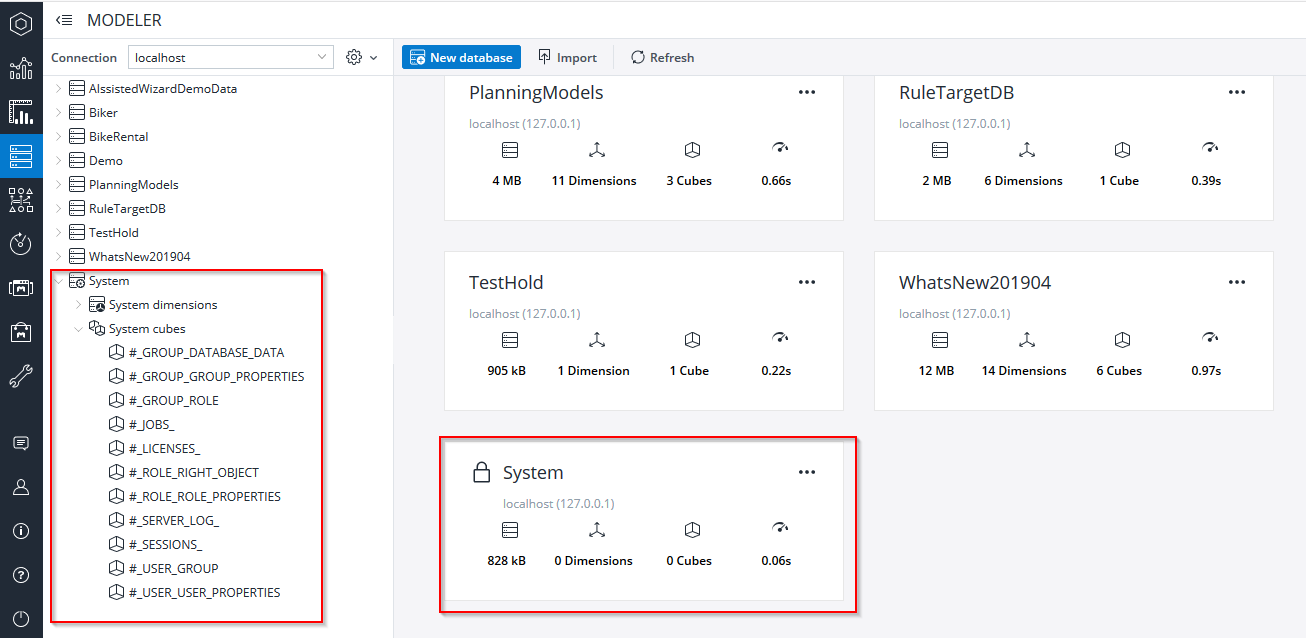The width and height of the screenshot is (1306, 638).
Task: Select the #_SERVER_LOG_ cube in tree
Action: point(173,521)
